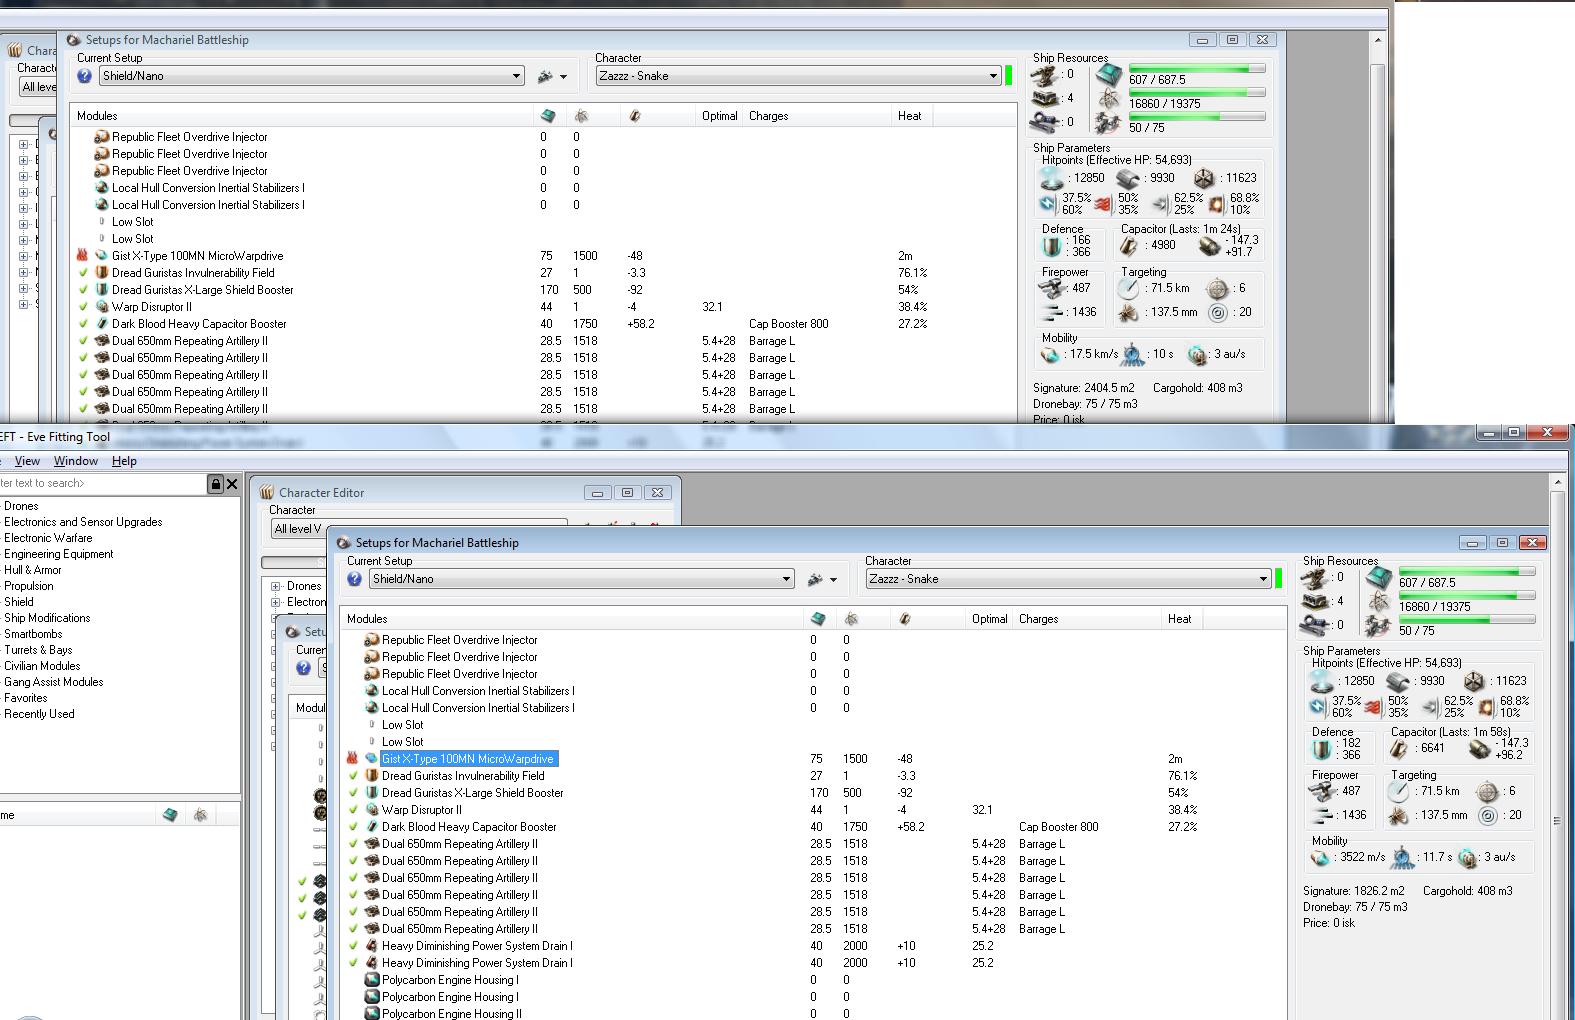Click the blue help icon beside the lower Shield/Nano setup

(354, 579)
